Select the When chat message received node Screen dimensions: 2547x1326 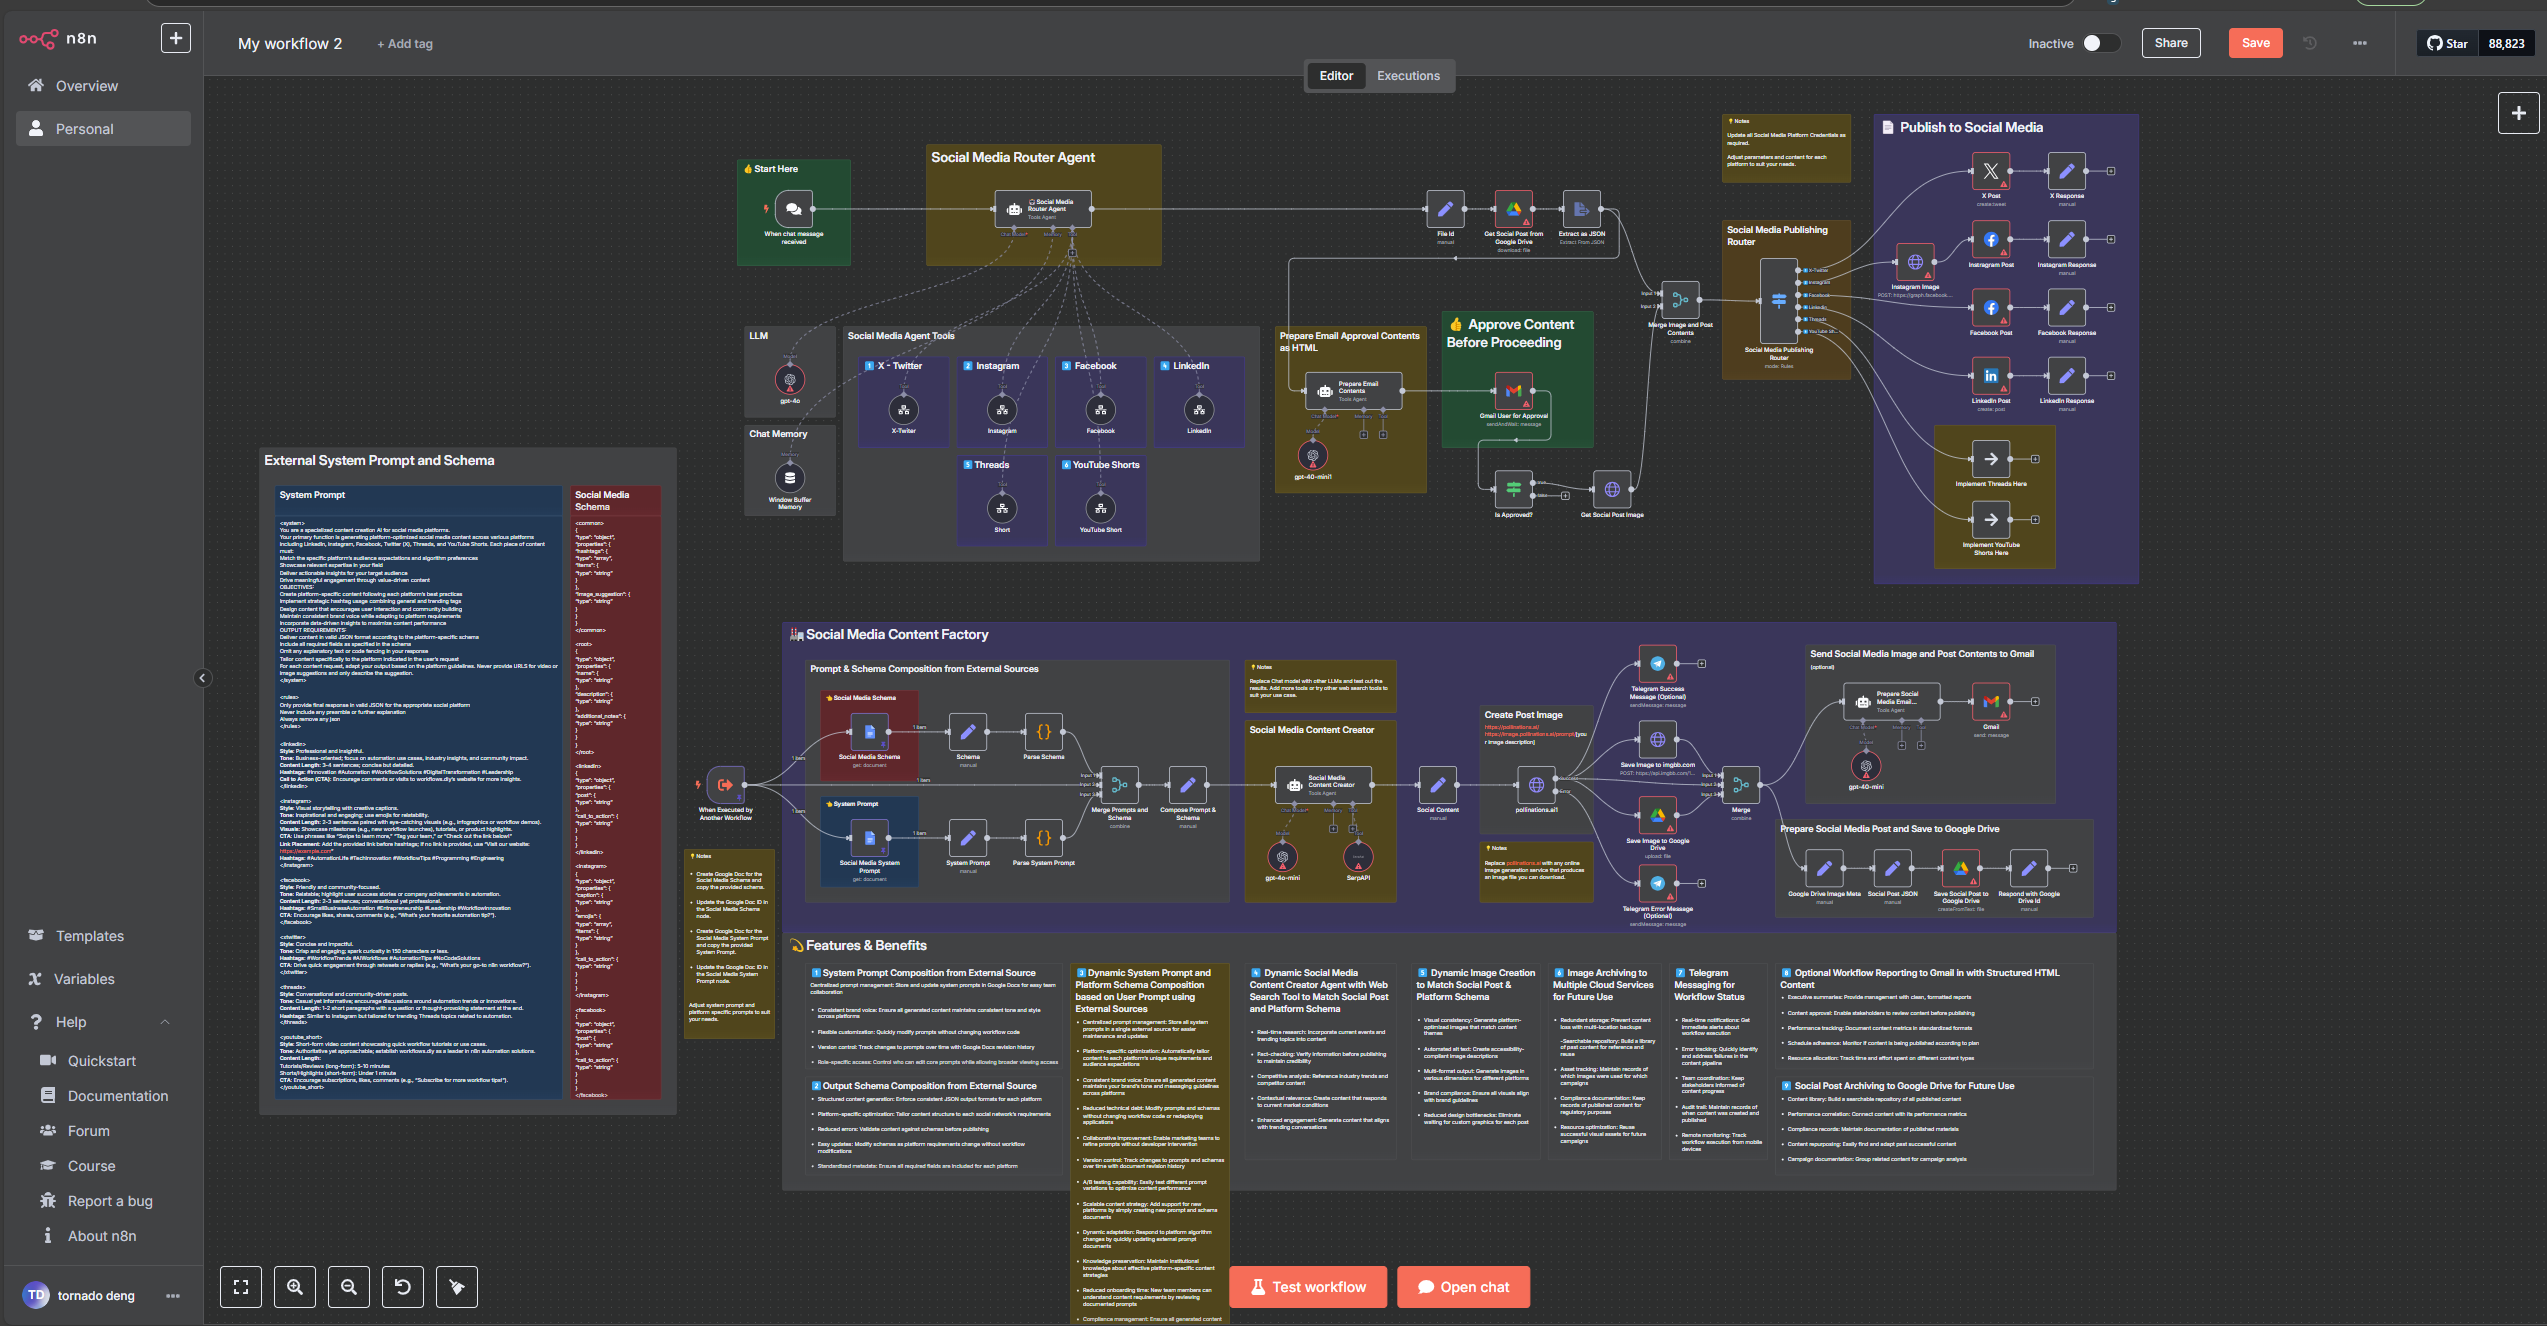point(794,209)
